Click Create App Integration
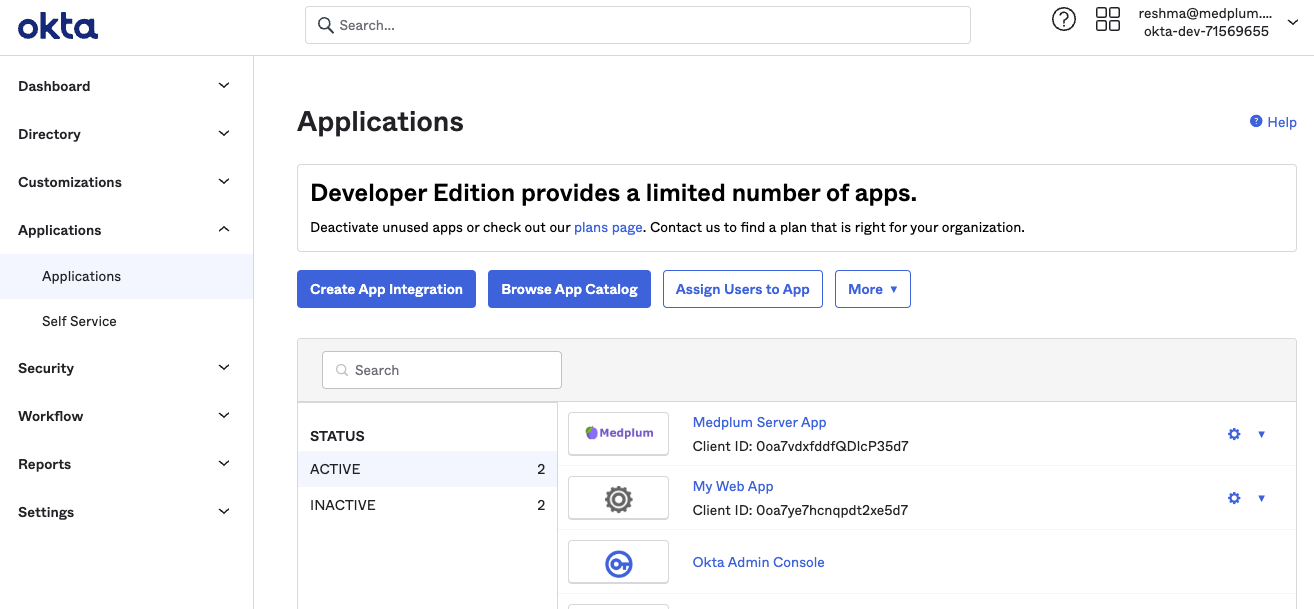 tap(386, 289)
